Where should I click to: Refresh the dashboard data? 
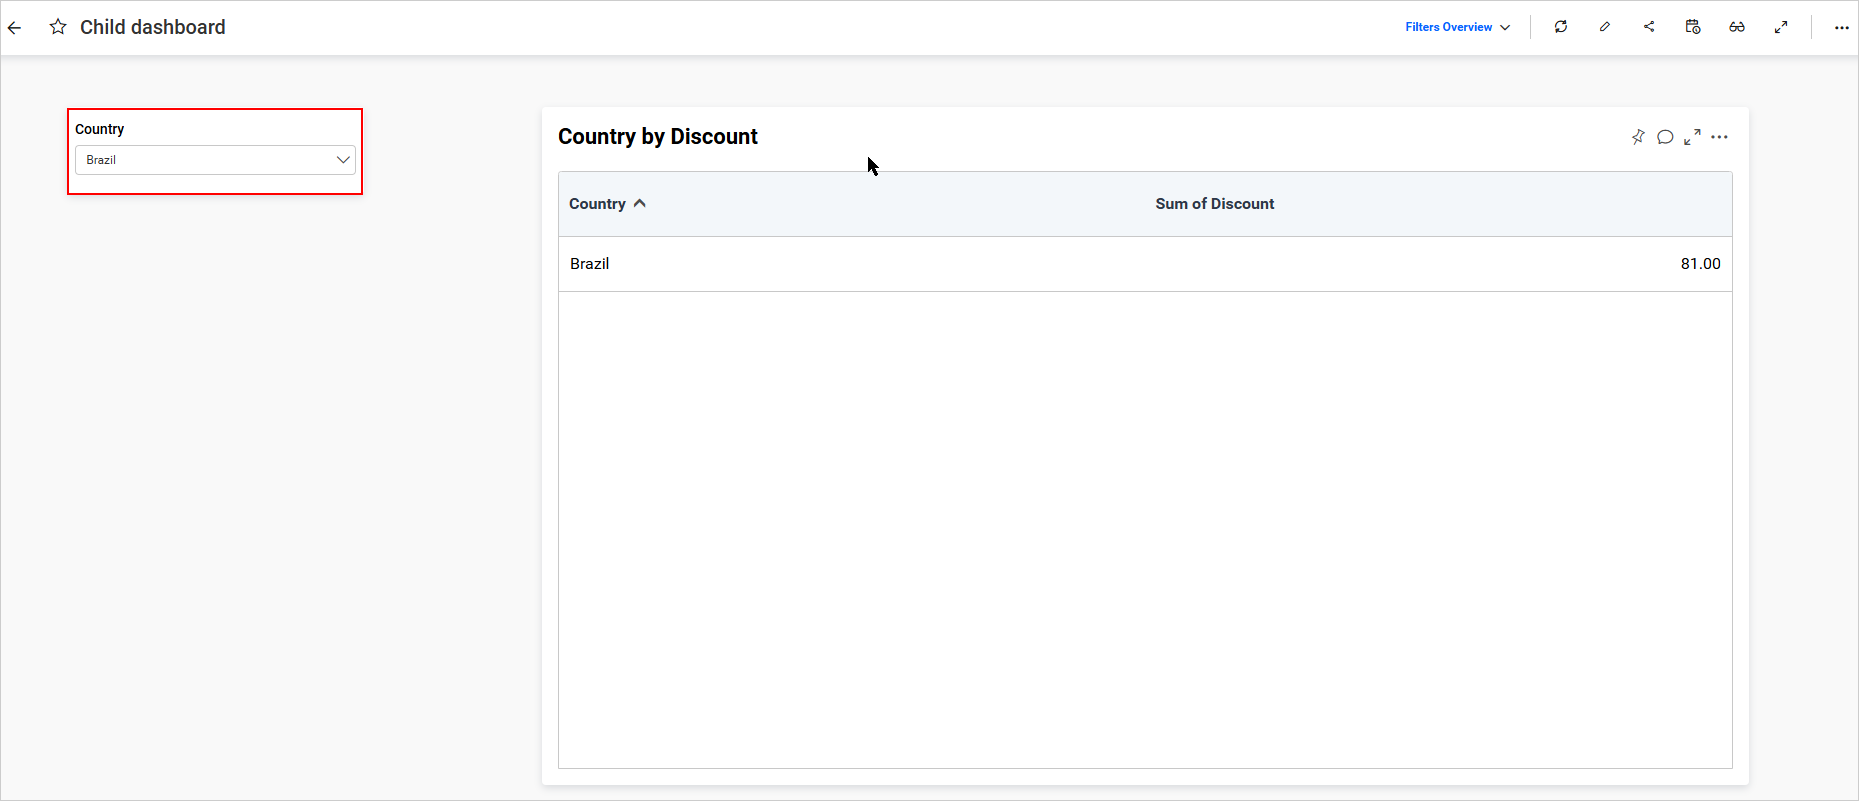(1561, 27)
